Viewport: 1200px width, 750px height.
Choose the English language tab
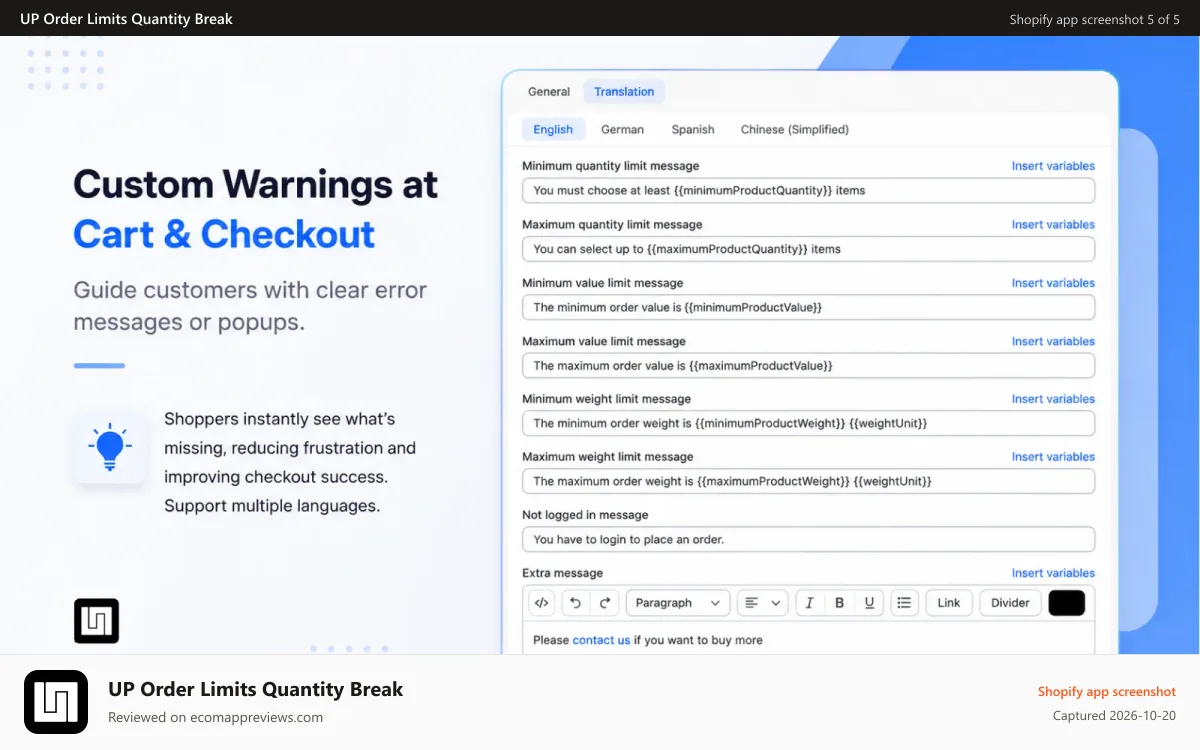point(553,129)
